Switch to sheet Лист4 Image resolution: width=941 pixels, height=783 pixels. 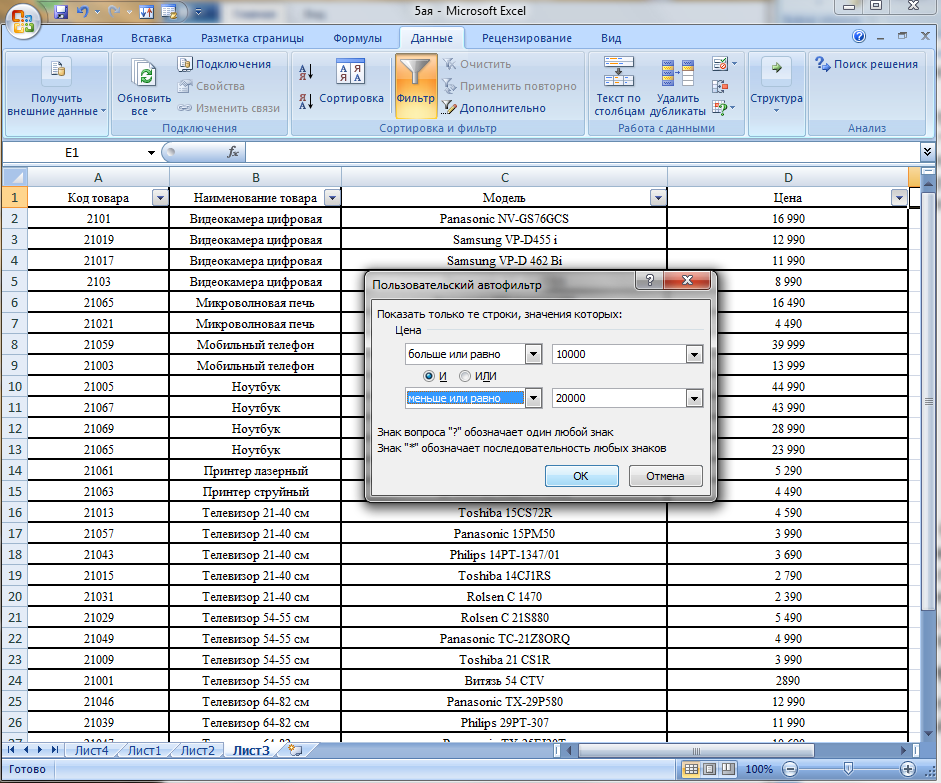(92, 750)
